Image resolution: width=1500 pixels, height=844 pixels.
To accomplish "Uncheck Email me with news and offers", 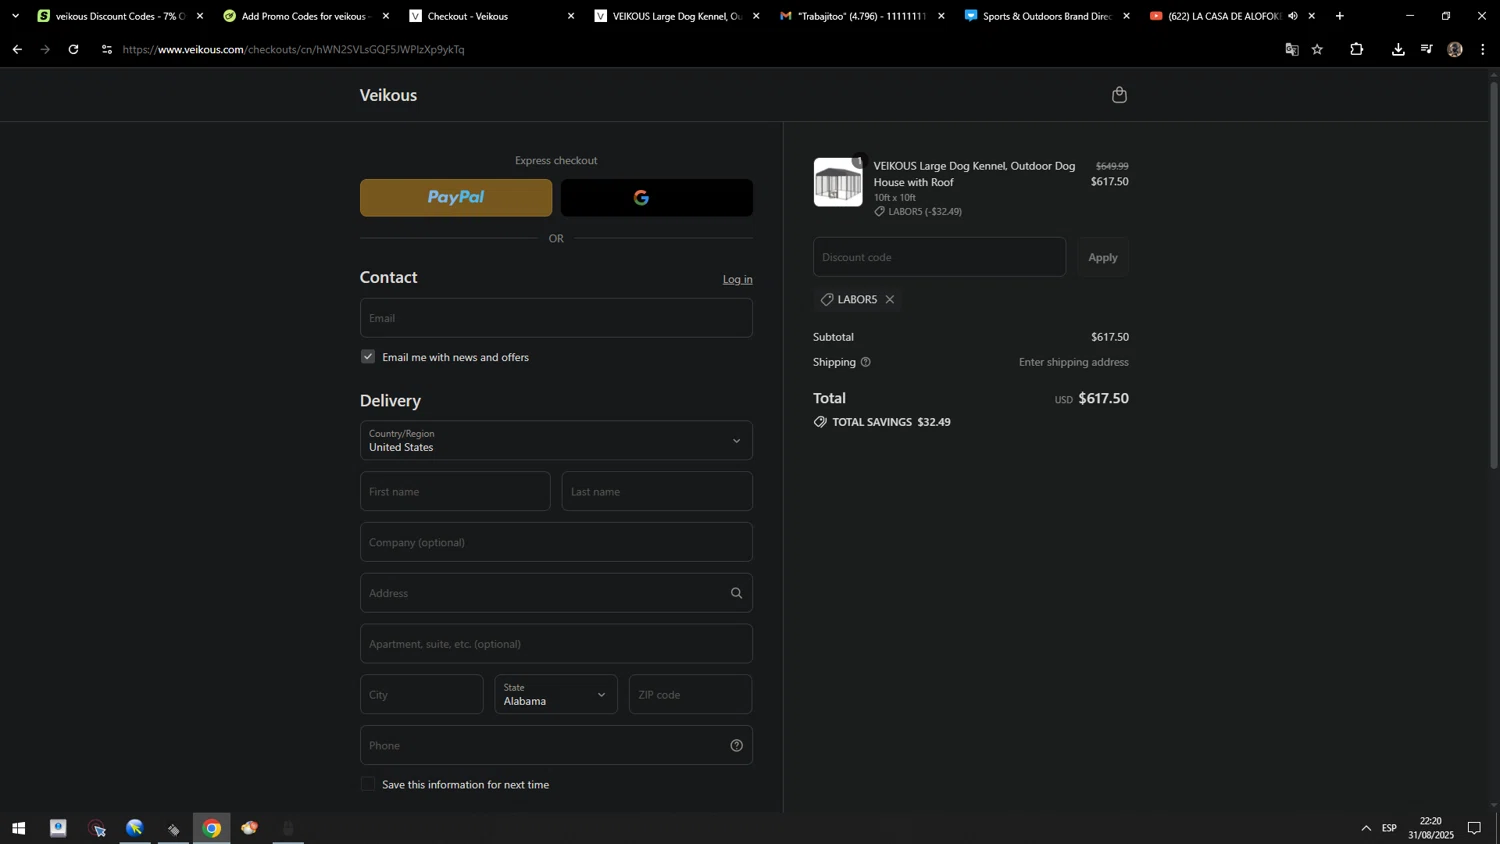I will coord(368,357).
